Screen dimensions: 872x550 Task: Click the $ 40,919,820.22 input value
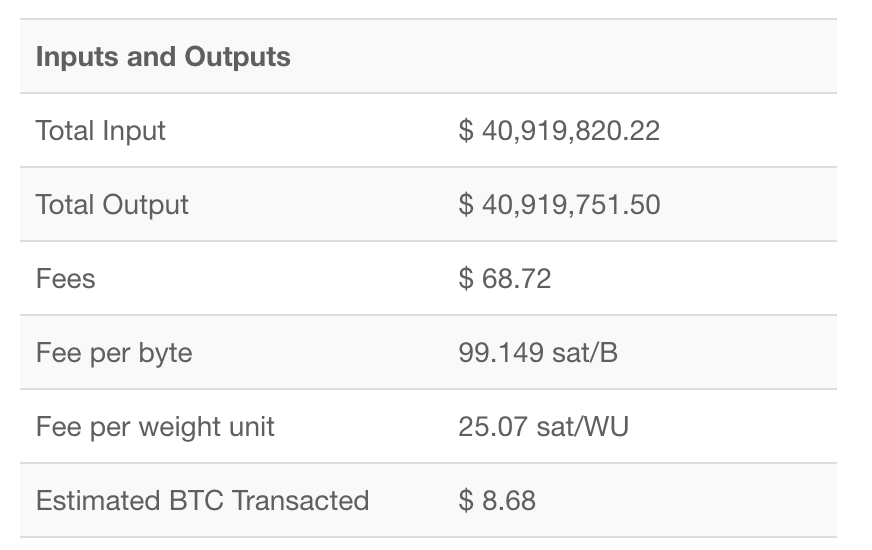pyautogui.click(x=559, y=131)
